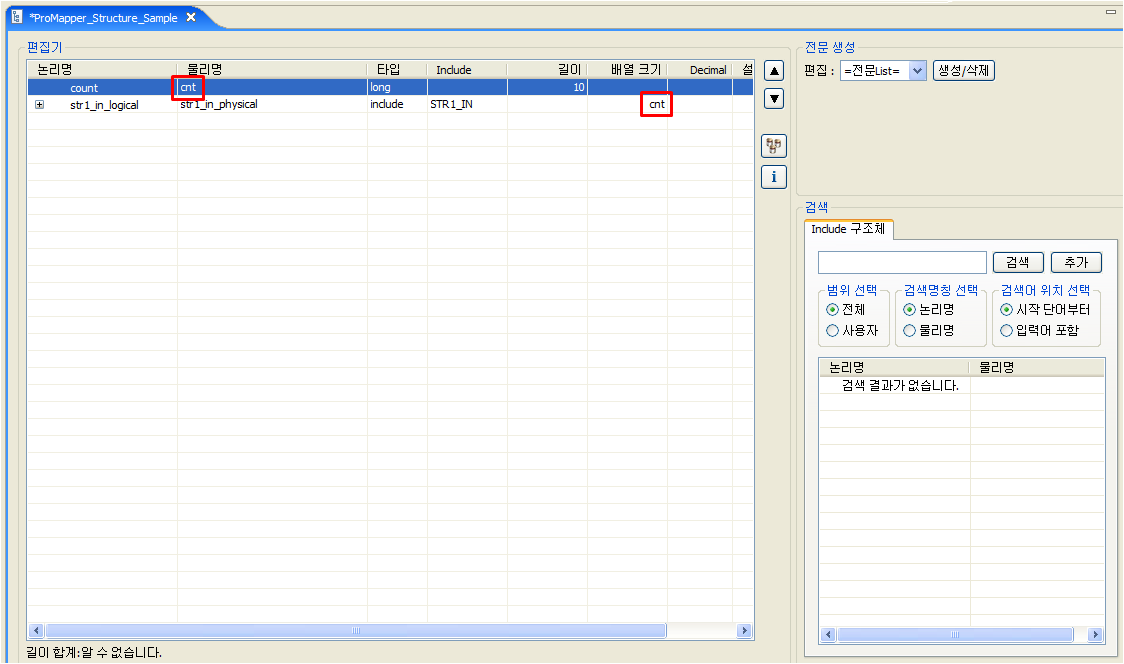Move the count row up using the up arrow
Image resolution: width=1124 pixels, height=664 pixels.
[773, 70]
